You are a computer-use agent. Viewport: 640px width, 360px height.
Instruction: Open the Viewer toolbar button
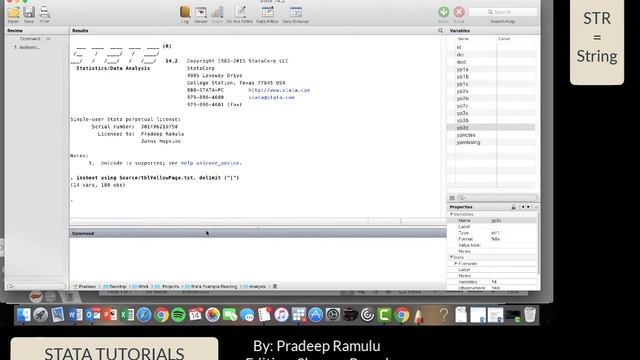click(200, 14)
